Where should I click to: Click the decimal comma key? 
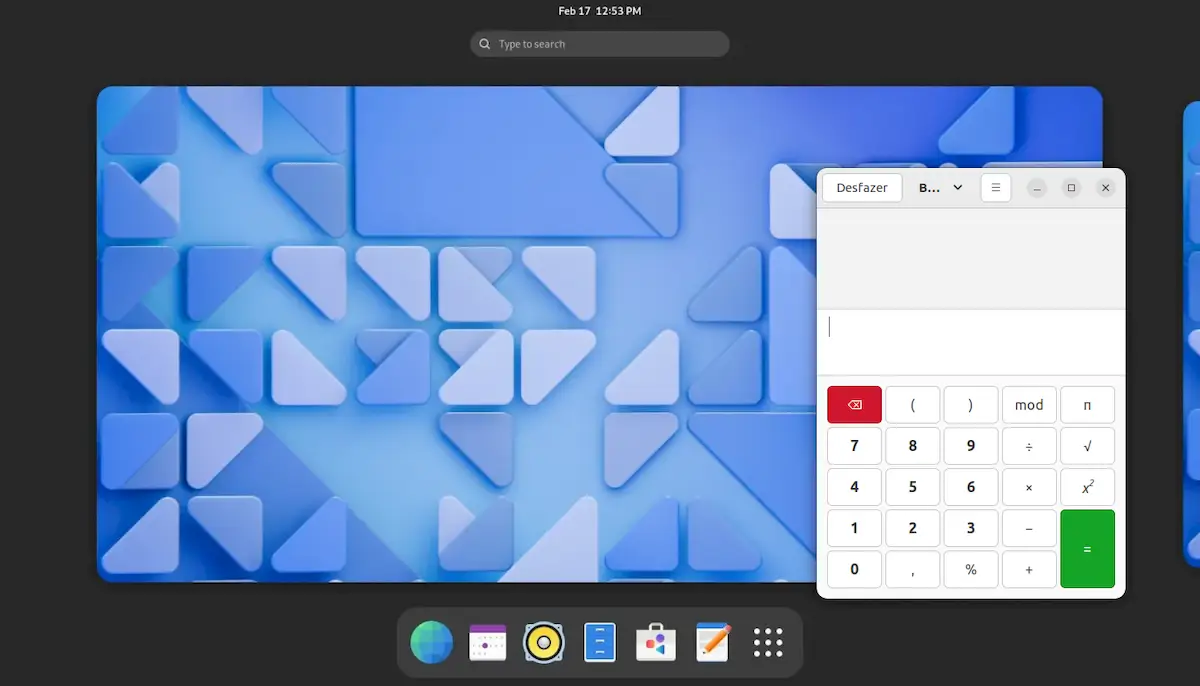tap(912, 569)
